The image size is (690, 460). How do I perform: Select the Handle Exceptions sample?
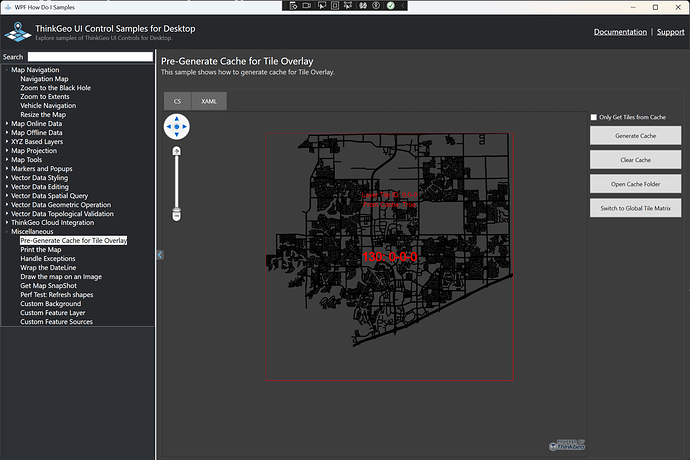click(48, 258)
